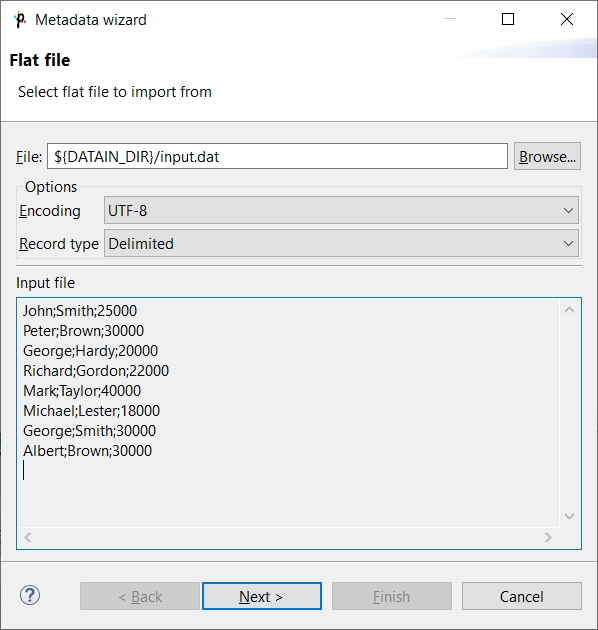Click scroll left arrow in input file preview
Image resolution: width=598 pixels, height=630 pixels.
[x=27, y=537]
